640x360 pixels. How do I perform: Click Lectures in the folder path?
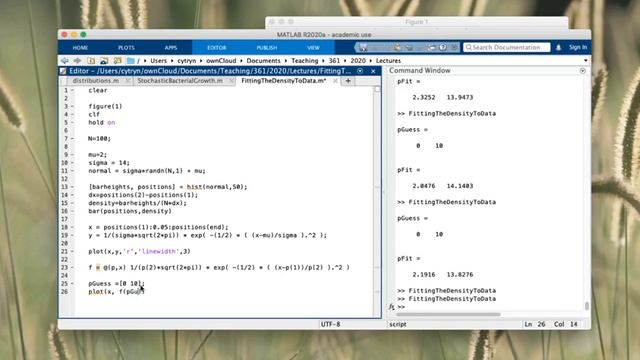388,60
